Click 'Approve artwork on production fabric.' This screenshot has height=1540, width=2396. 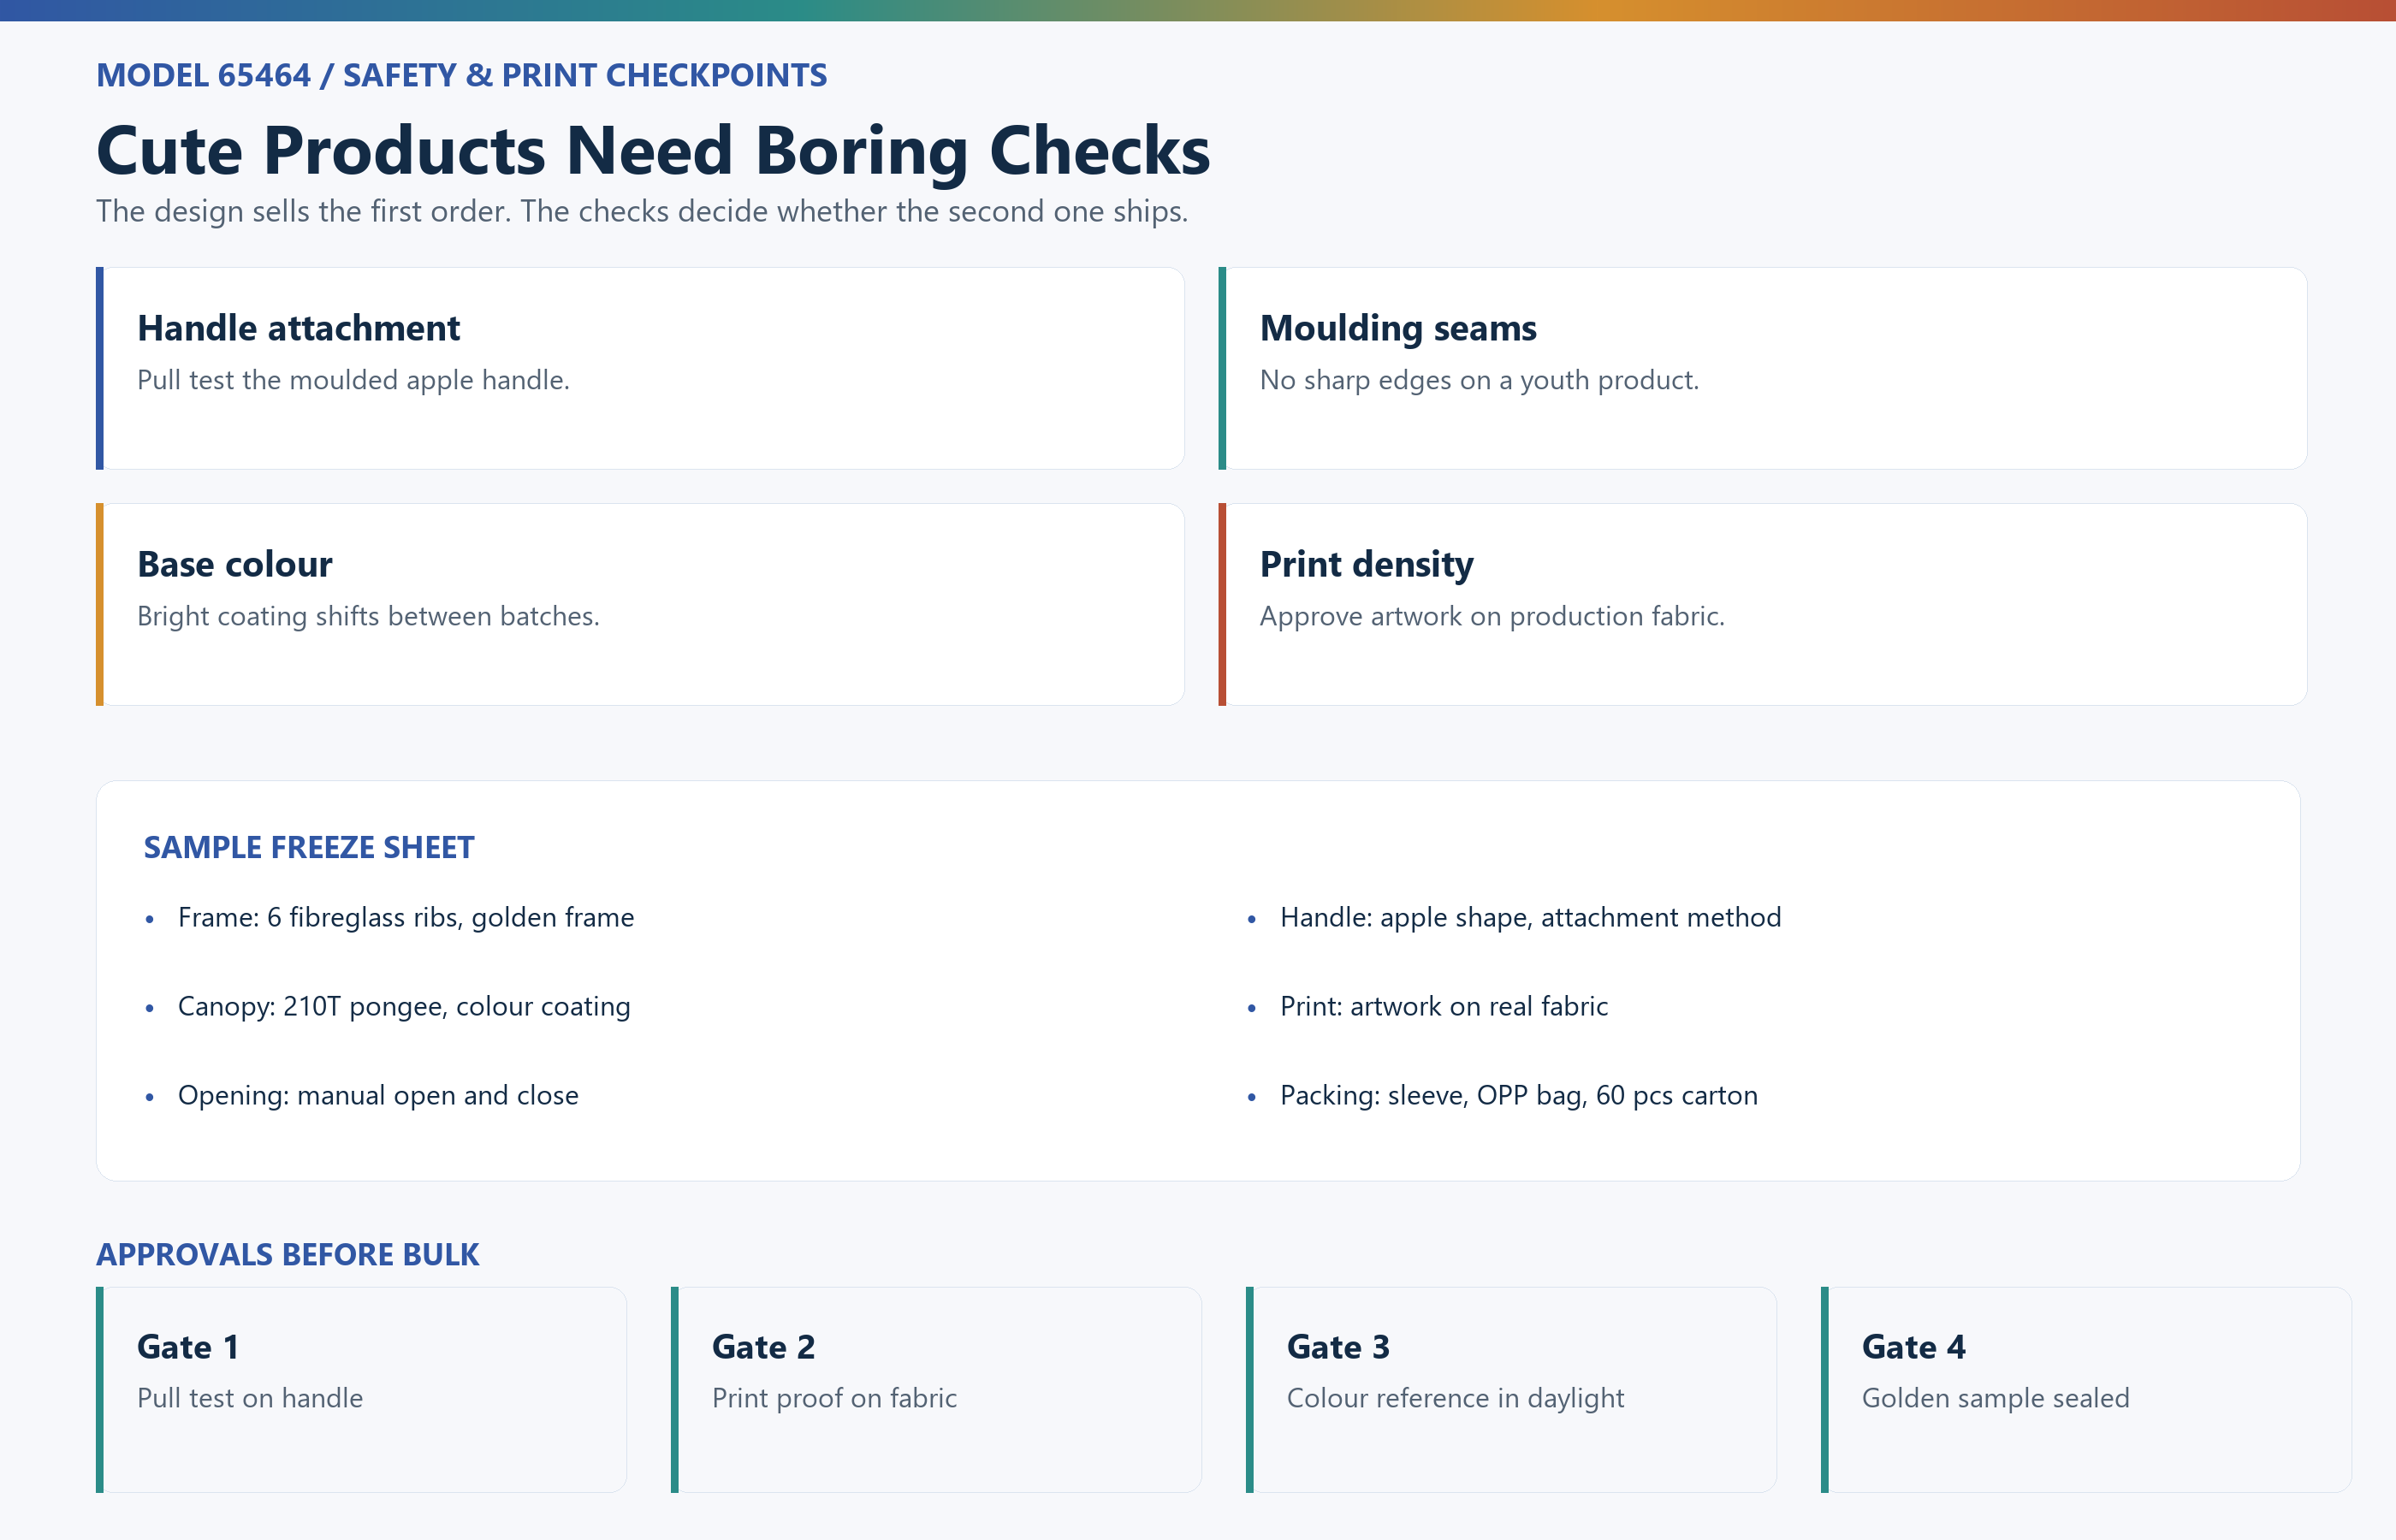tap(1492, 616)
